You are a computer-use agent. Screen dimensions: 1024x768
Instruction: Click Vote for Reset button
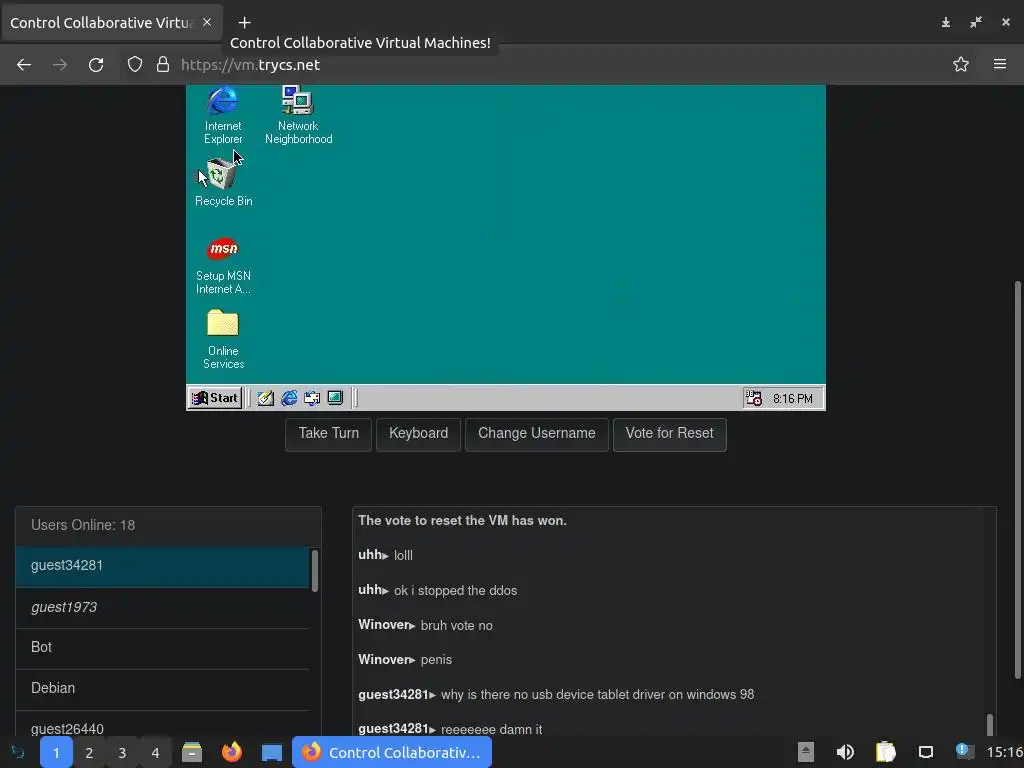[669, 434]
